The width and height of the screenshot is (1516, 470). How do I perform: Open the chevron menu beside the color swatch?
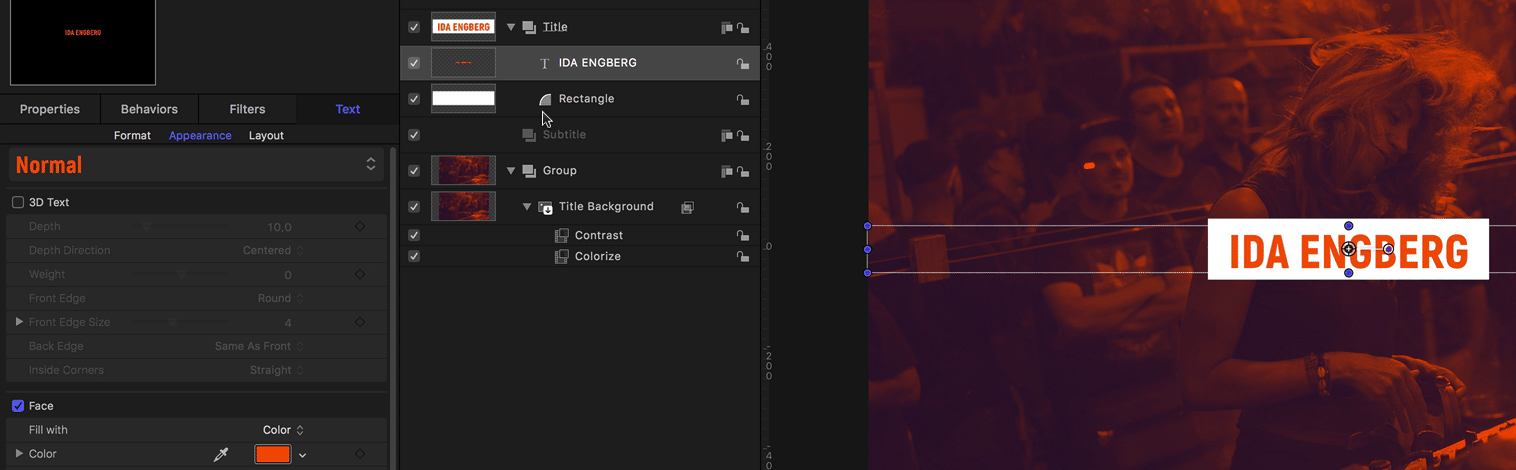(303, 455)
